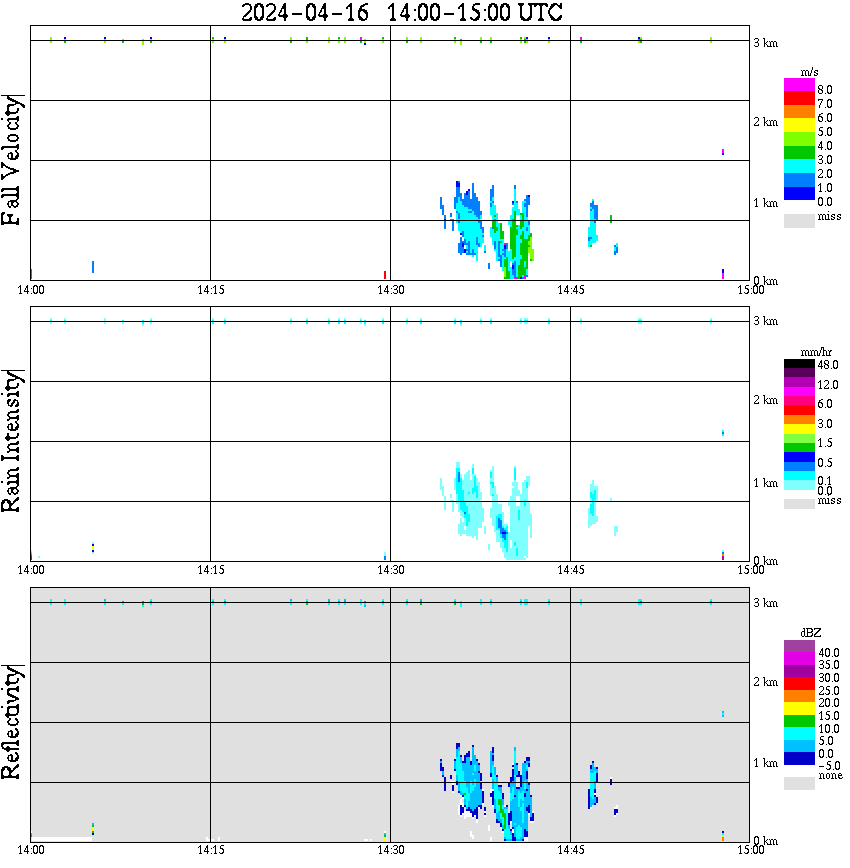The height and width of the screenshot is (868, 850).
Task: Click '14:30' on the Fall Velocity time axis
Action: click(390, 290)
